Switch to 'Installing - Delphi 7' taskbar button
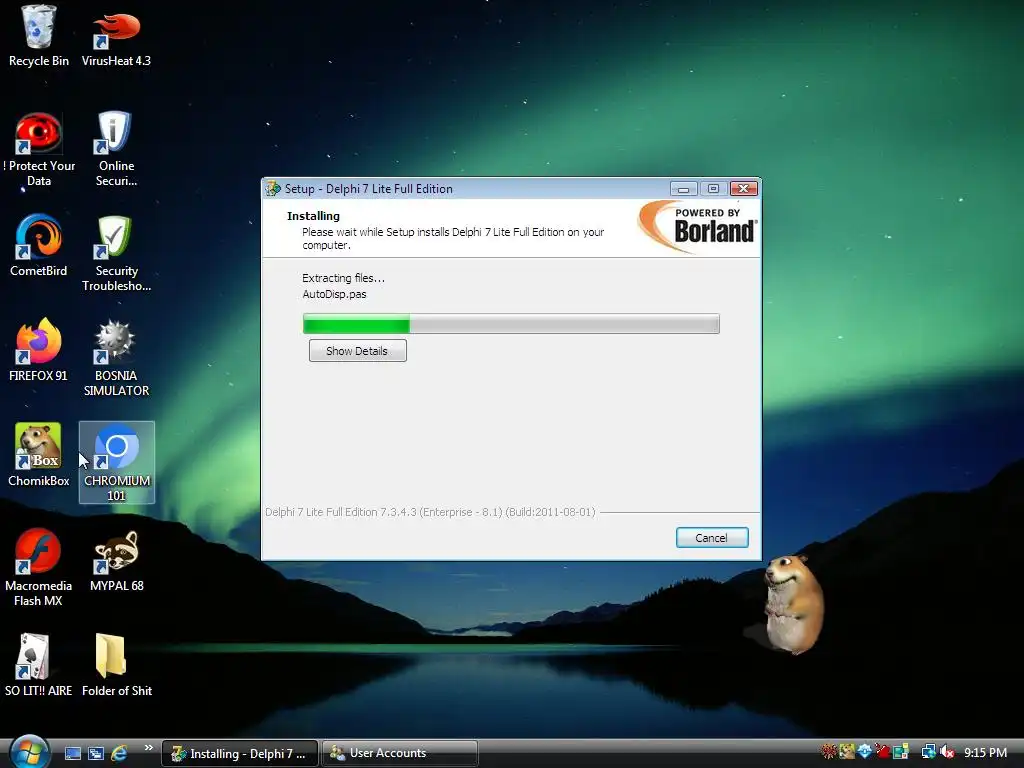Image resolution: width=1024 pixels, height=768 pixels. click(x=240, y=754)
